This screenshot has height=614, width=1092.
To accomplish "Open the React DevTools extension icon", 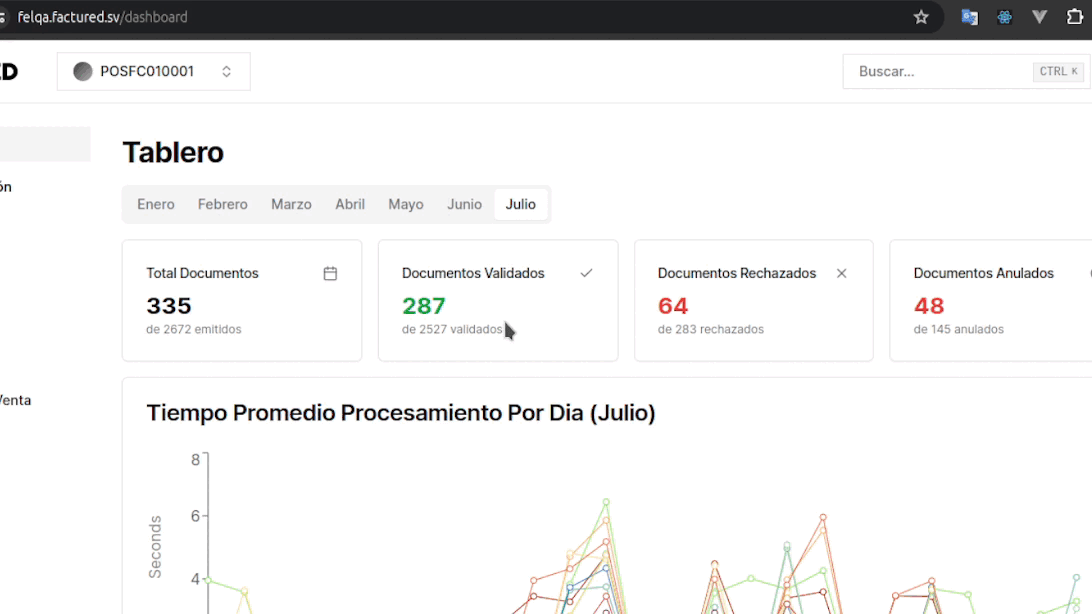I will point(1004,17).
